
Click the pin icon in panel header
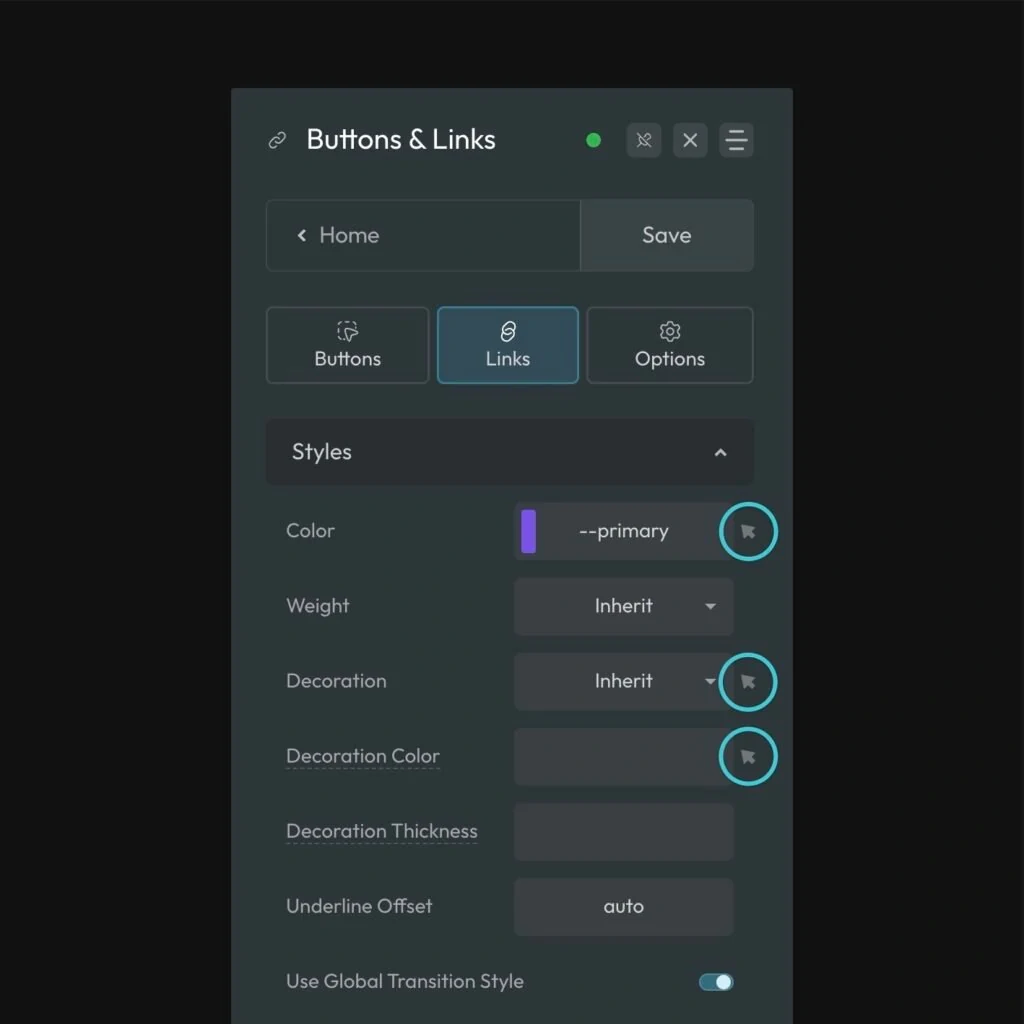[x=644, y=141]
